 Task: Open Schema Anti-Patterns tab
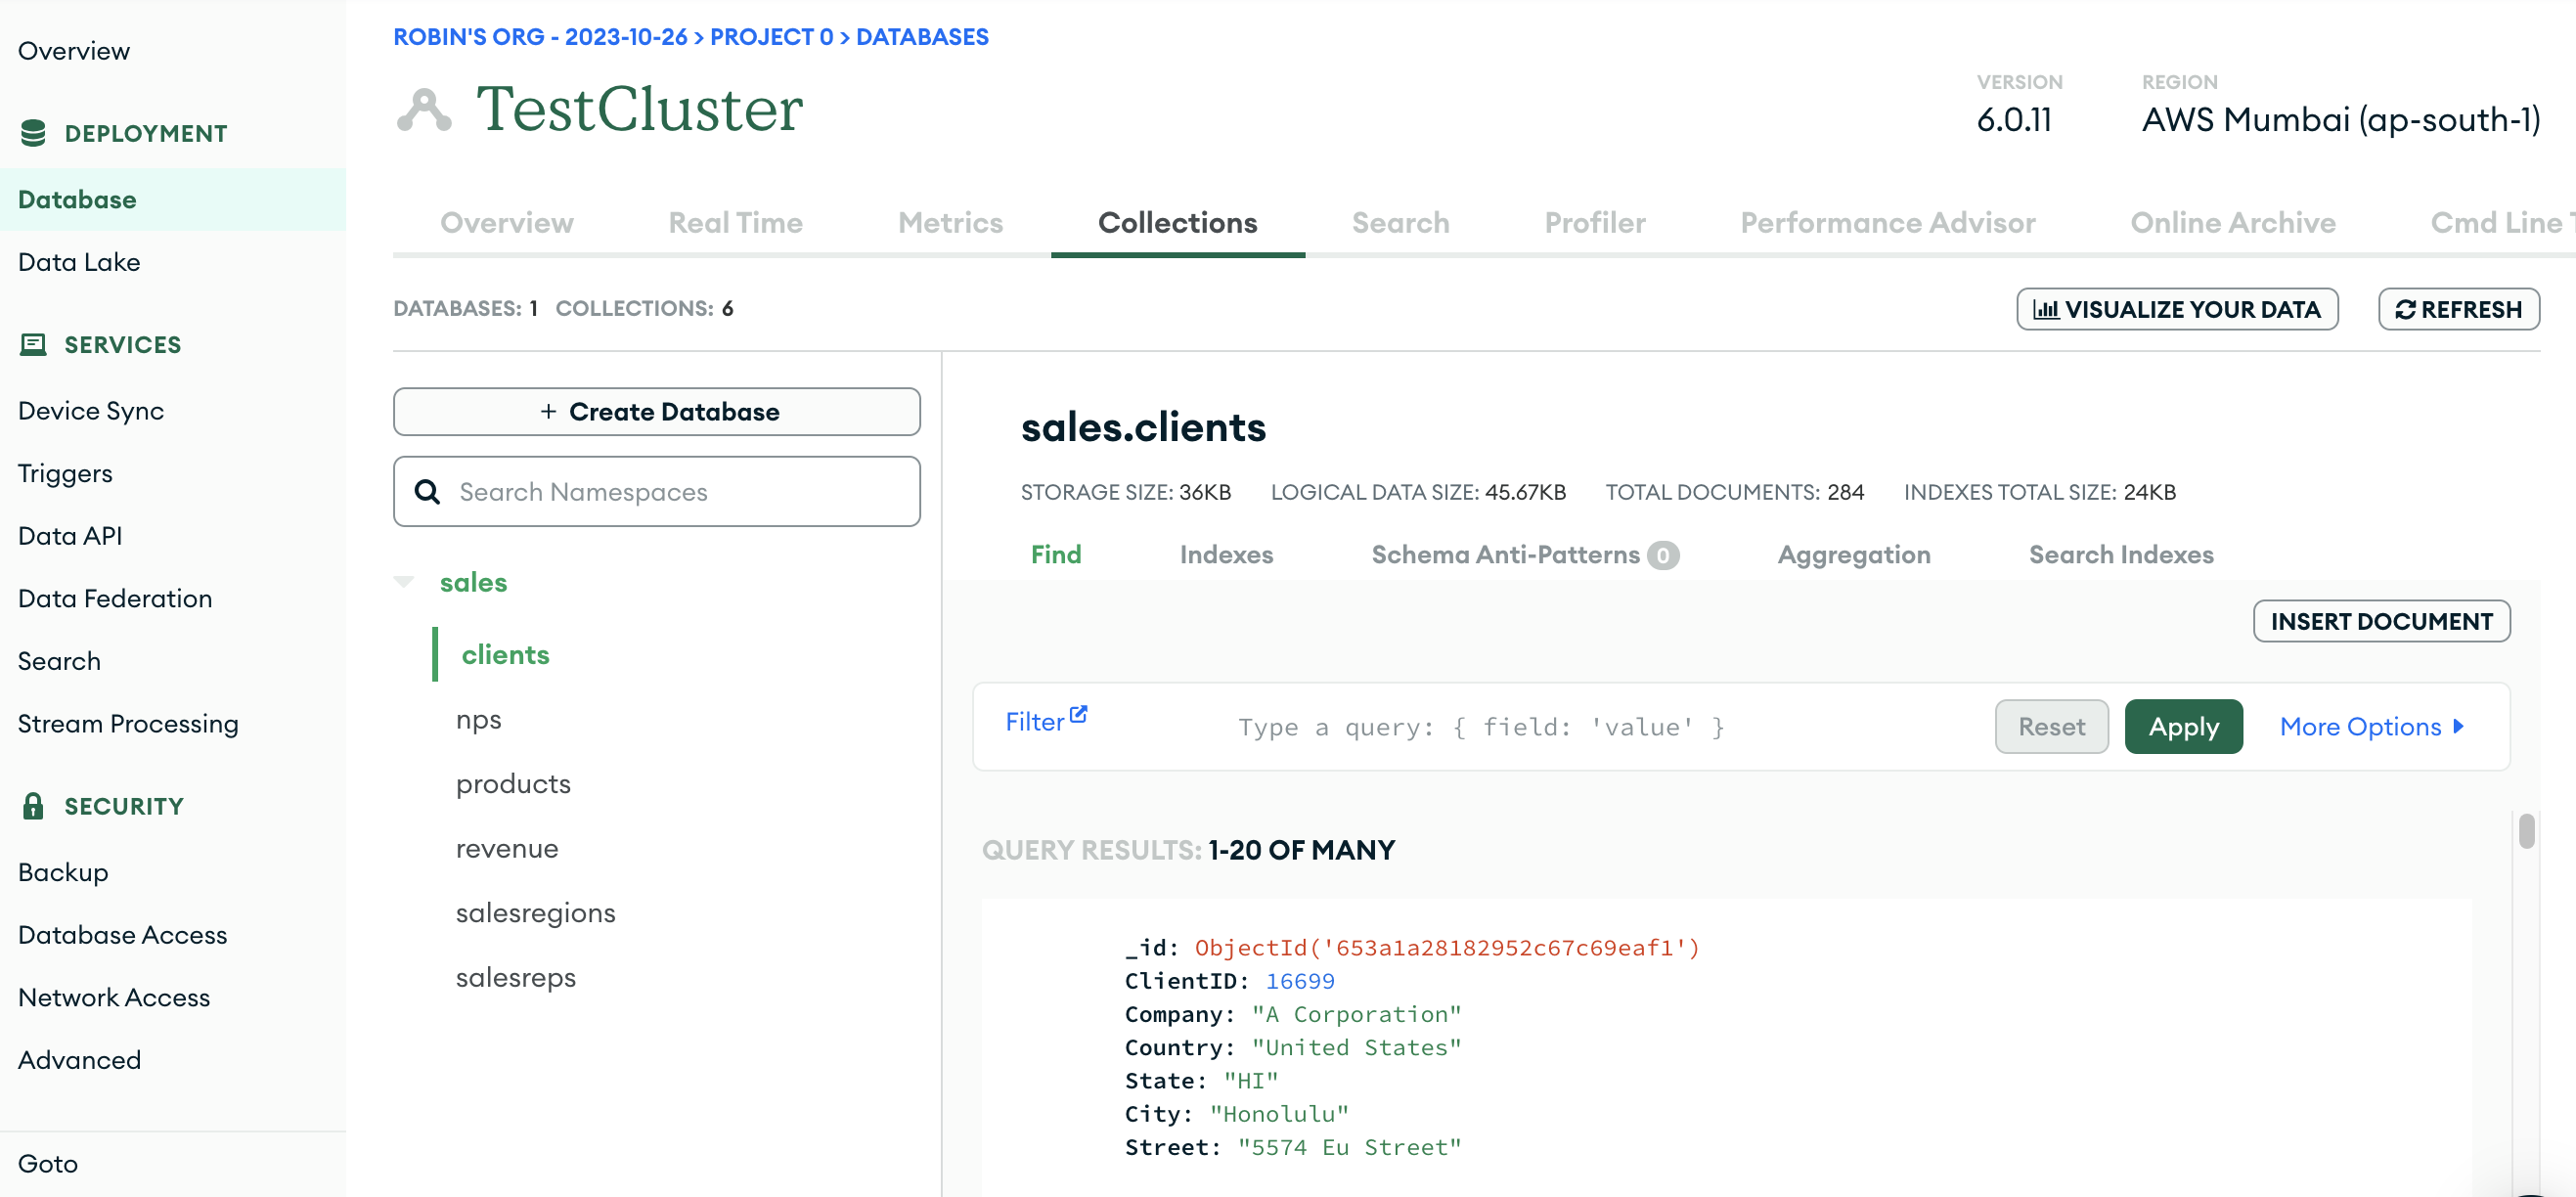1524,554
